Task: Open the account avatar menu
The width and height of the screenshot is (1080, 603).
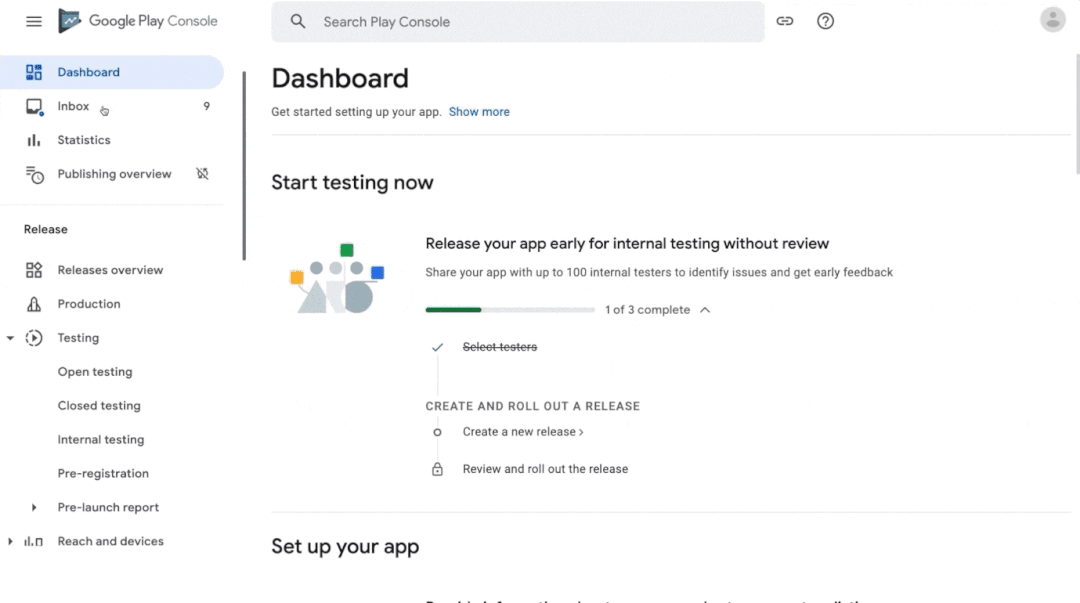Action: [x=1052, y=20]
